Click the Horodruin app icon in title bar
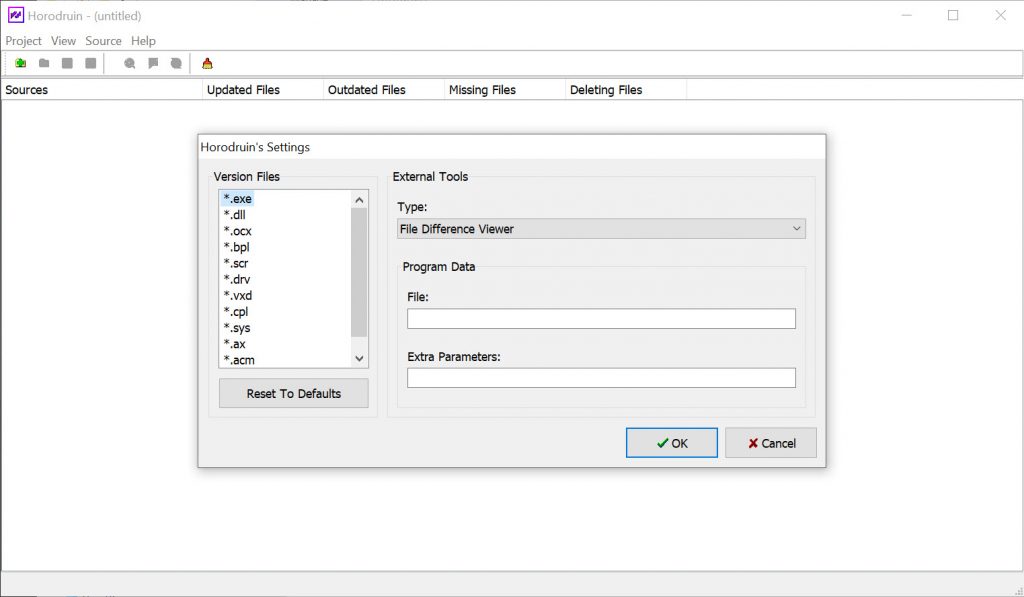This screenshot has width=1024, height=597. point(16,15)
